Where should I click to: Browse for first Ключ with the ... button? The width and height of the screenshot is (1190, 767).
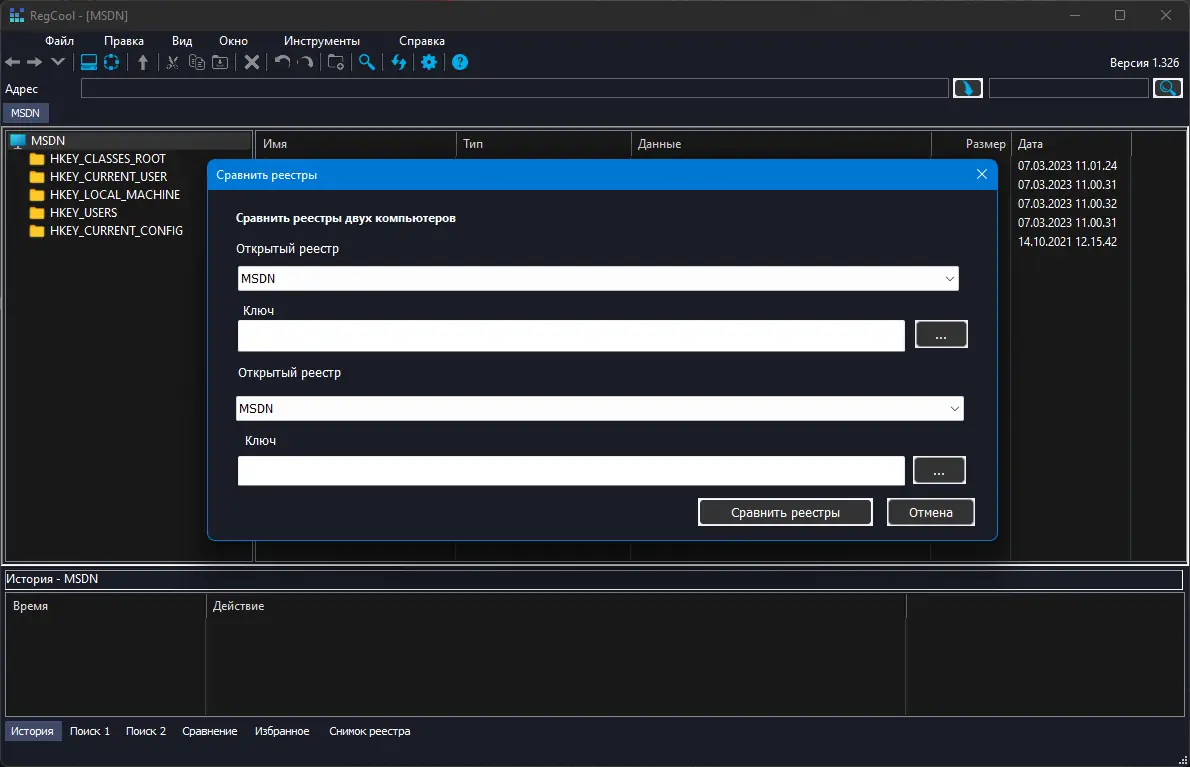click(941, 336)
